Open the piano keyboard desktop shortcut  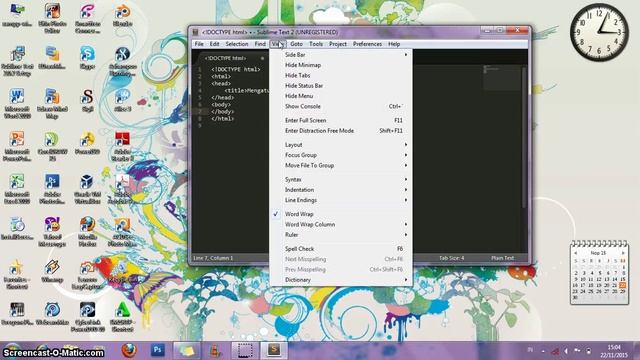point(17,313)
